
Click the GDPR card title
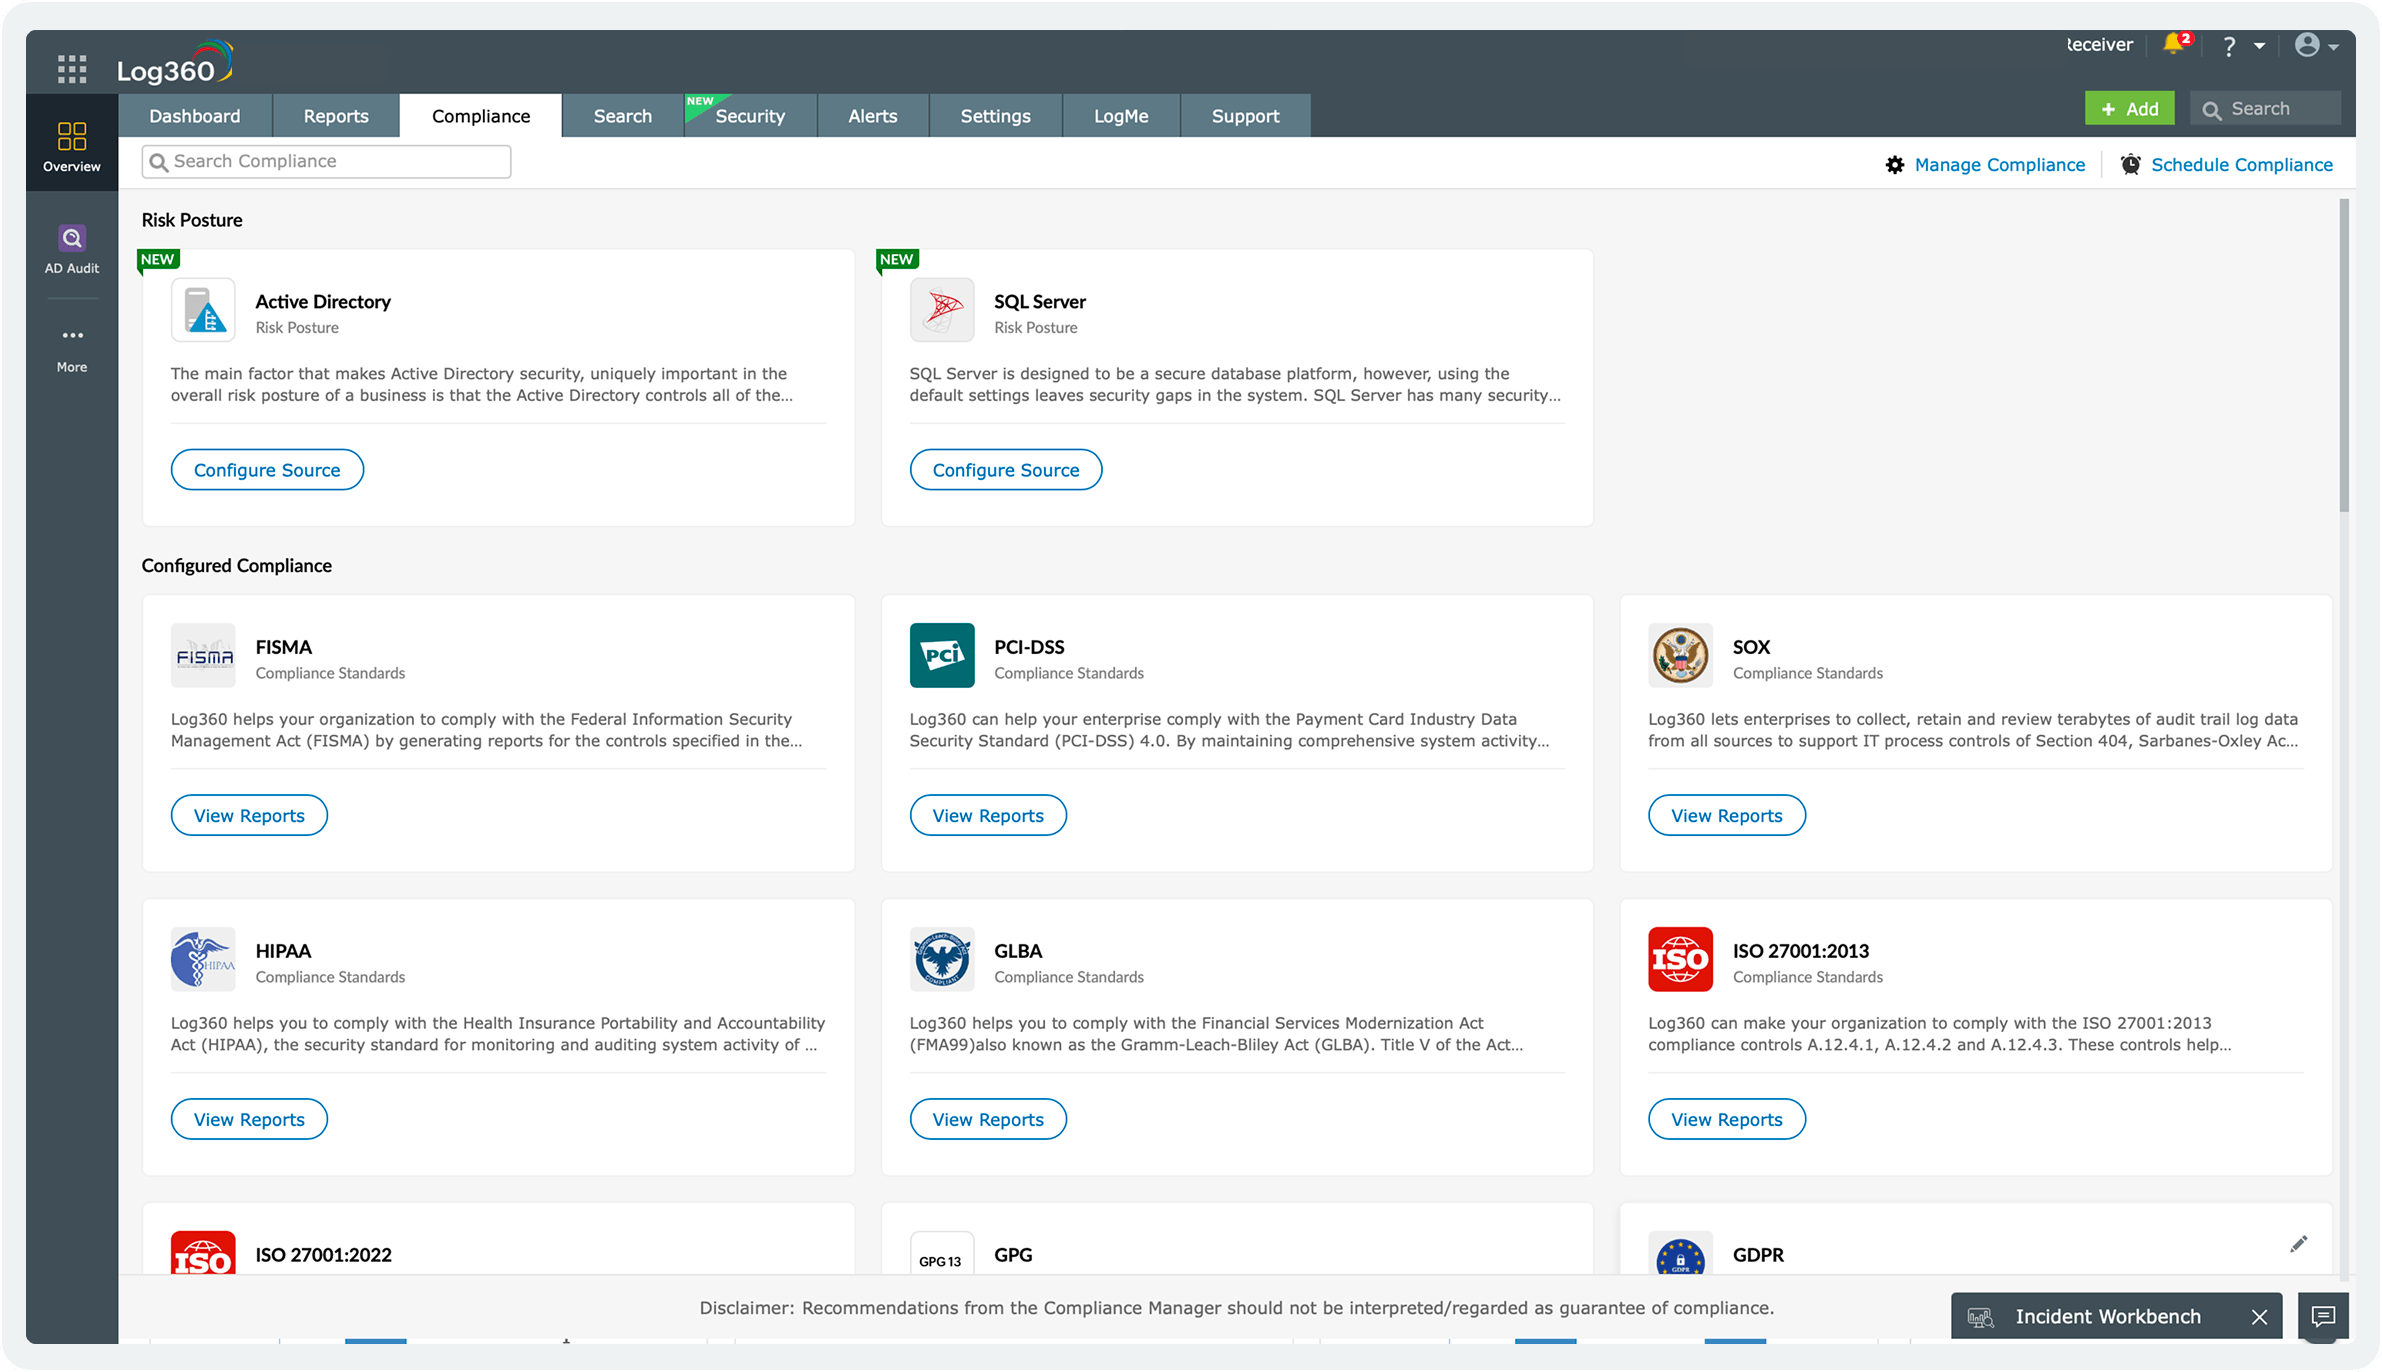pos(1758,1255)
